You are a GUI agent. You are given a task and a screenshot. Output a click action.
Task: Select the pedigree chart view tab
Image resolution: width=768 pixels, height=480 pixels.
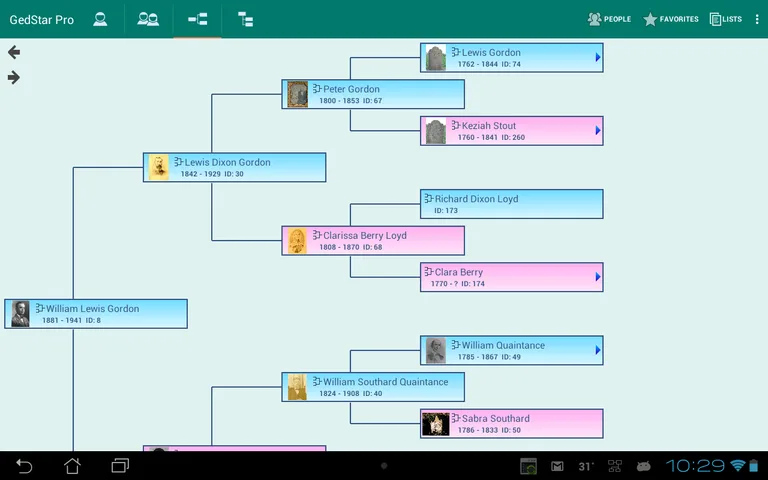click(197, 20)
